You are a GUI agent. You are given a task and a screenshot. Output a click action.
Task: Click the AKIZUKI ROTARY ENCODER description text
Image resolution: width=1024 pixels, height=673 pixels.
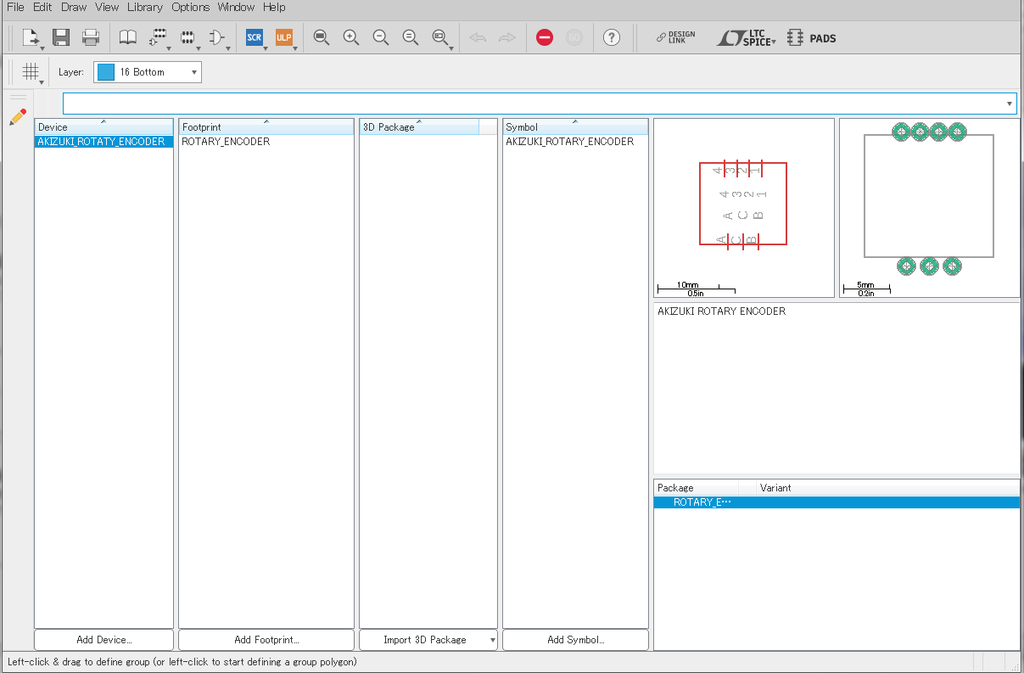tap(722, 311)
